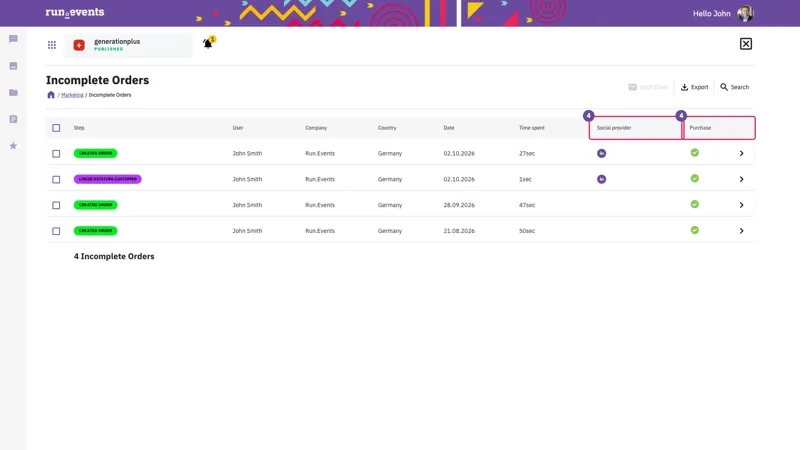Expand the 47sec order row chevron
Image resolution: width=800 pixels, height=450 pixels.
[x=741, y=205]
